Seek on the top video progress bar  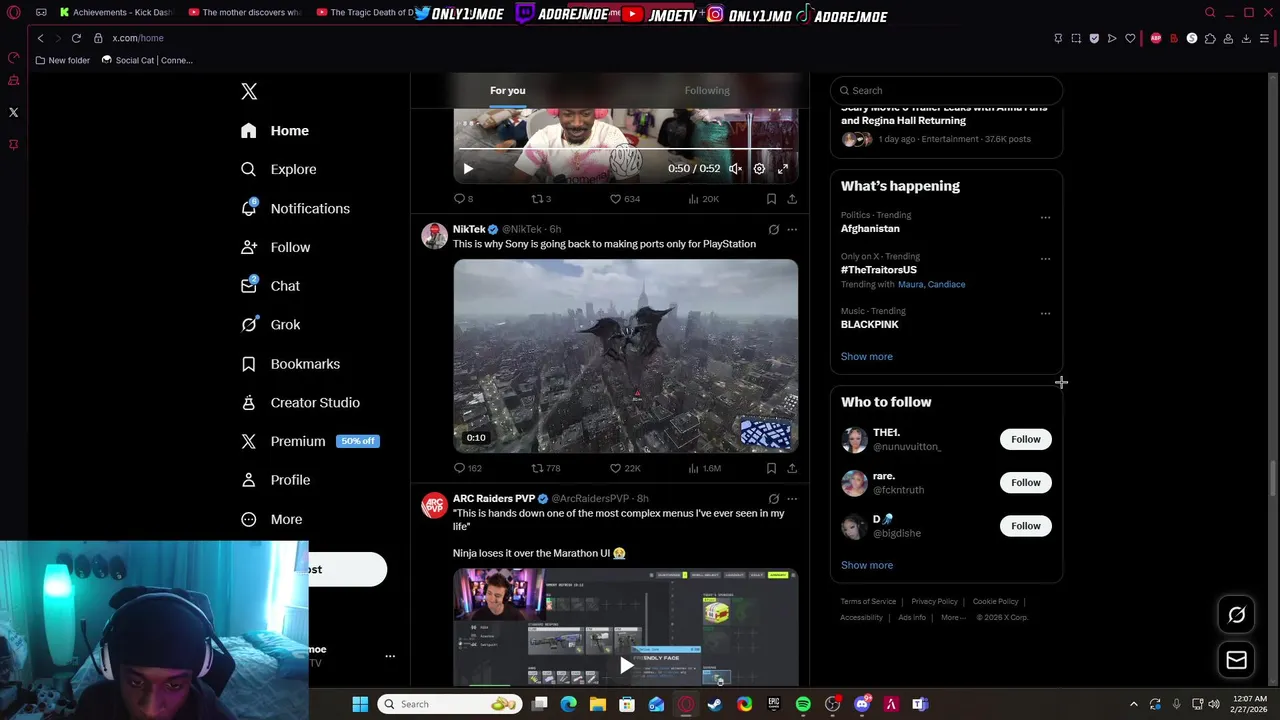[x=625, y=149]
